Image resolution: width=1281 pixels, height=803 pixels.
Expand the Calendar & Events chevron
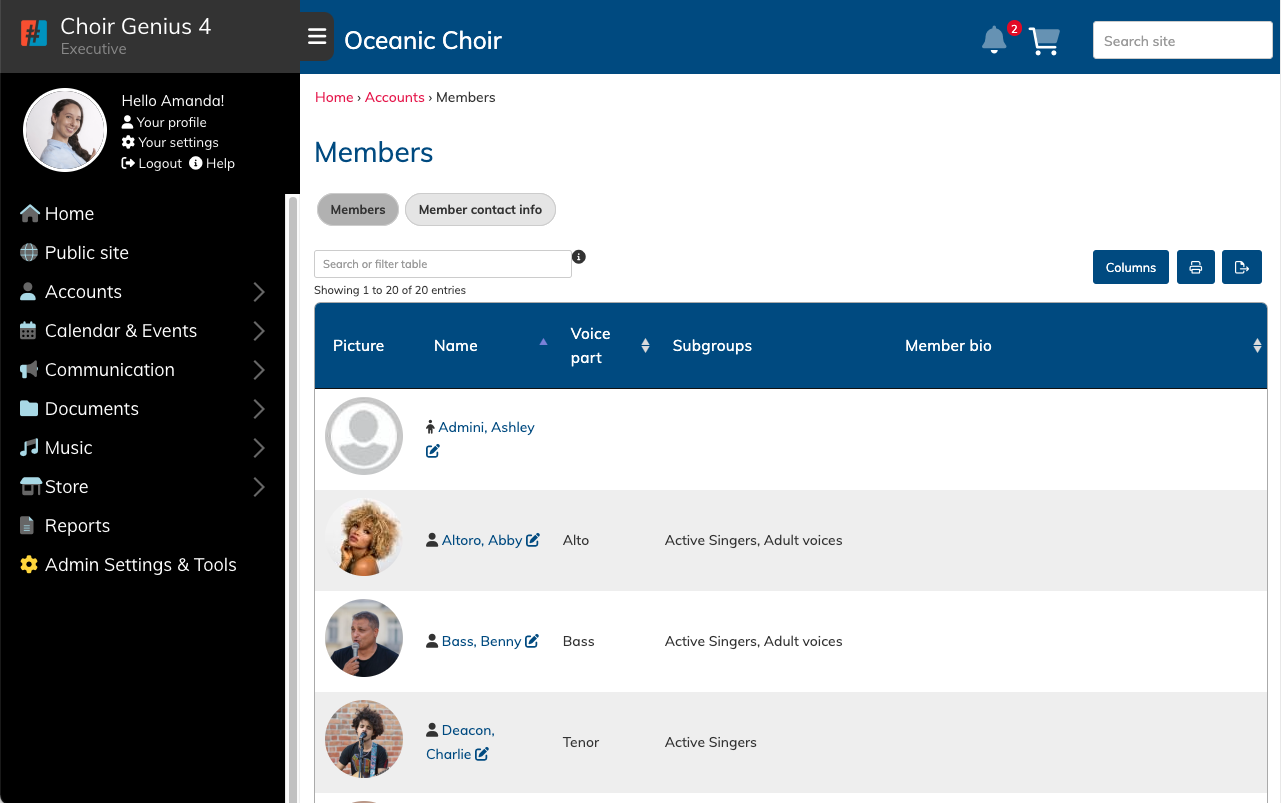pos(259,331)
